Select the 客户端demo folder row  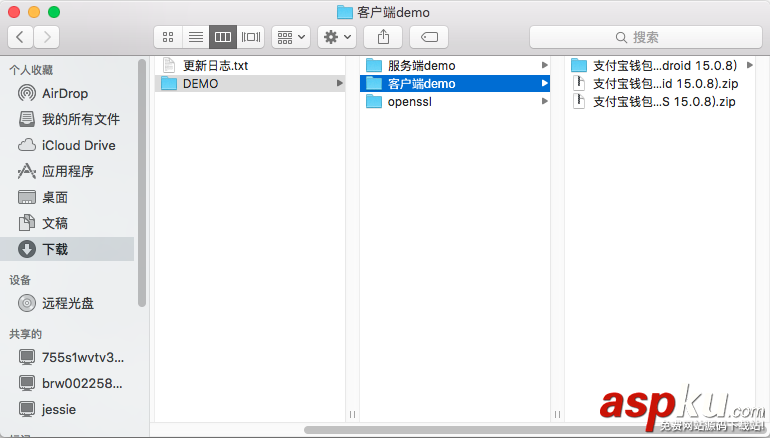coord(455,83)
